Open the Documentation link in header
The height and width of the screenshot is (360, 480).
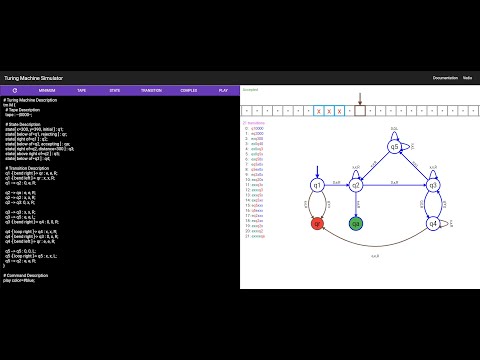(445, 78)
